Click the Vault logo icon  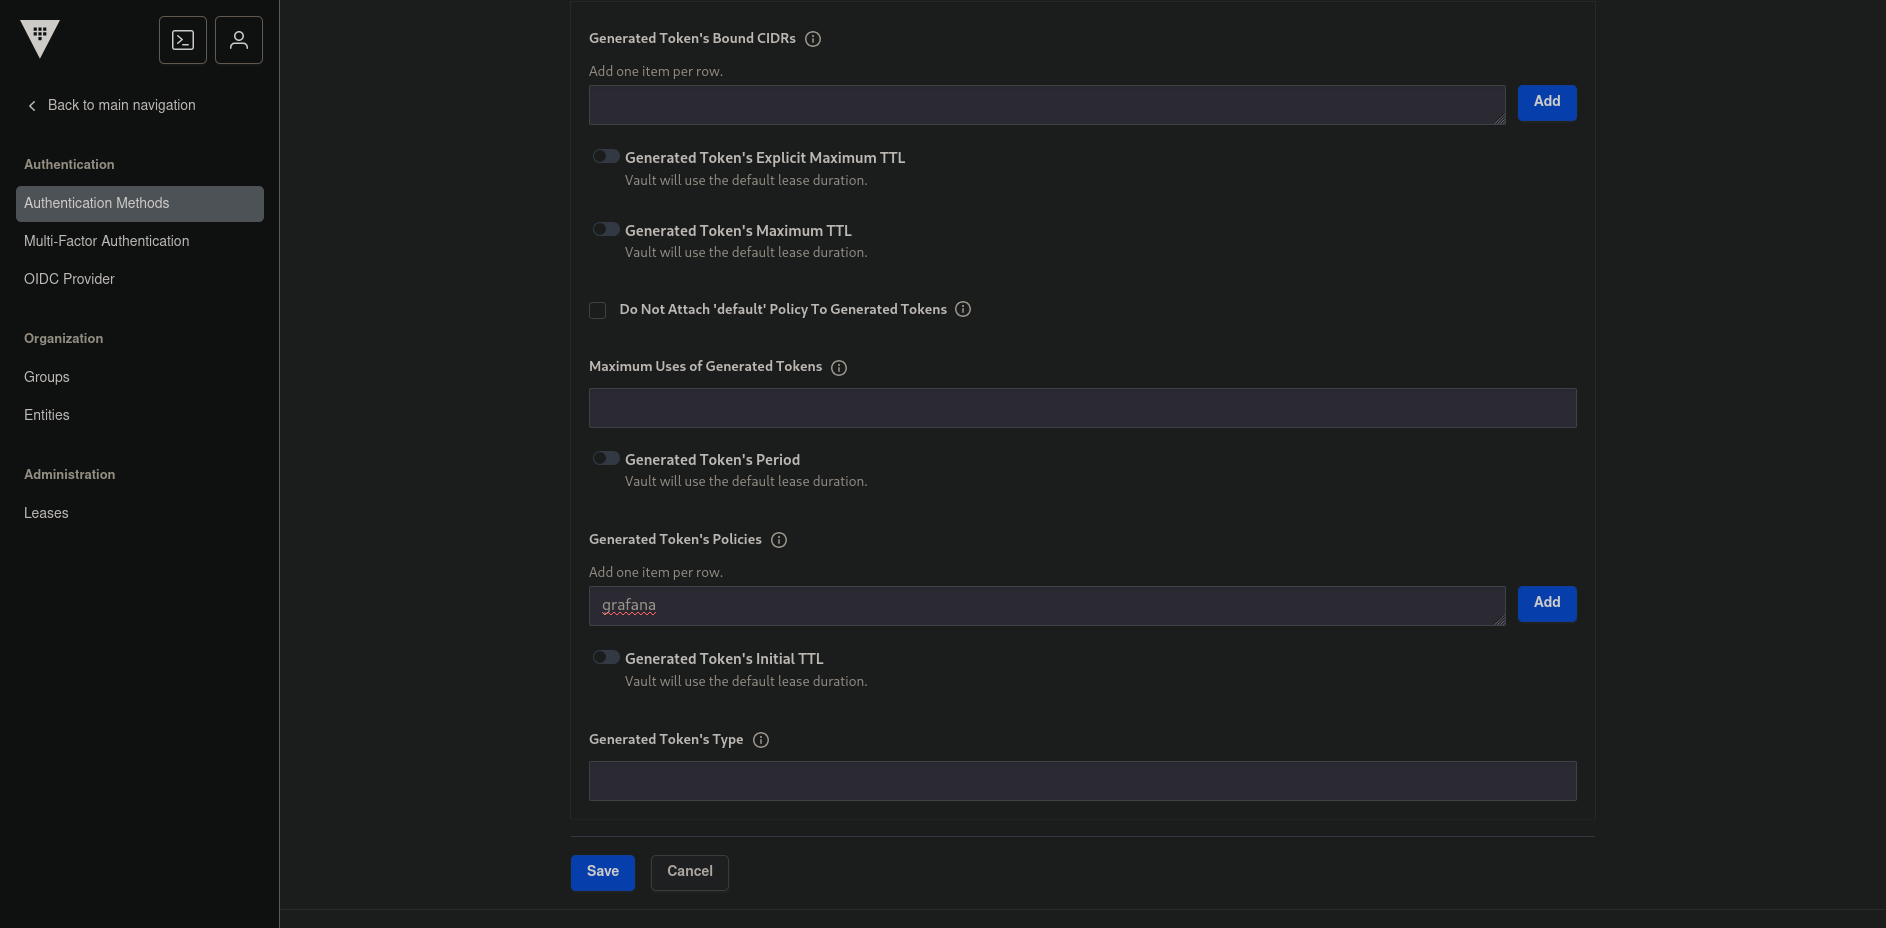pyautogui.click(x=40, y=38)
